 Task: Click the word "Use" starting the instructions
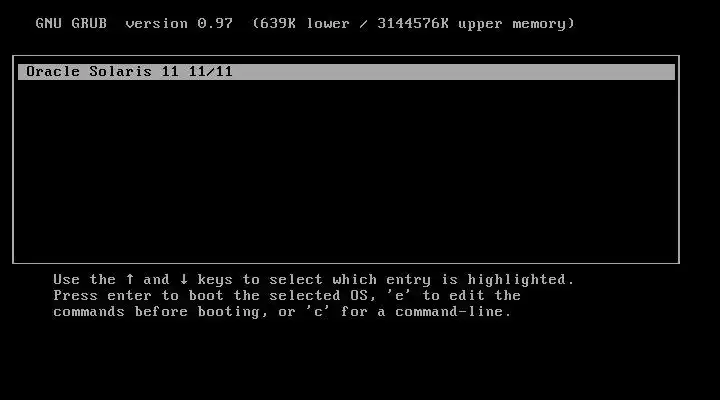click(x=67, y=279)
